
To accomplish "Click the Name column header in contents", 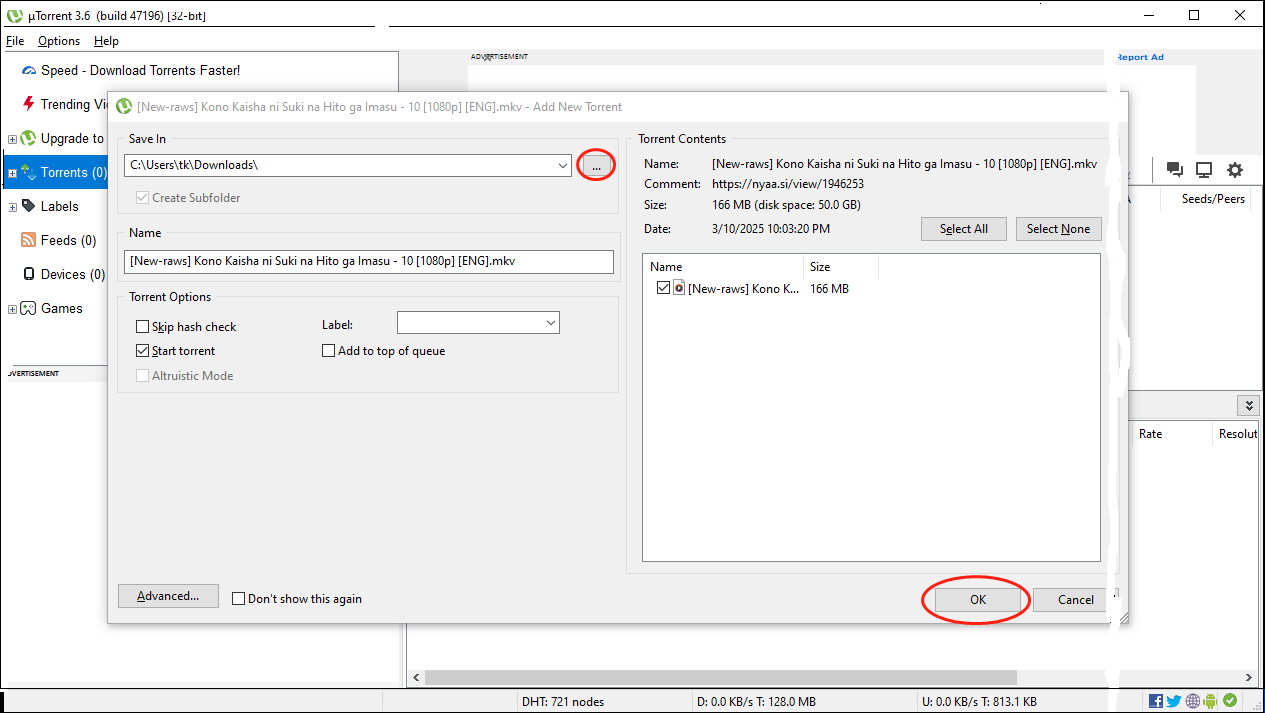I will tap(723, 267).
